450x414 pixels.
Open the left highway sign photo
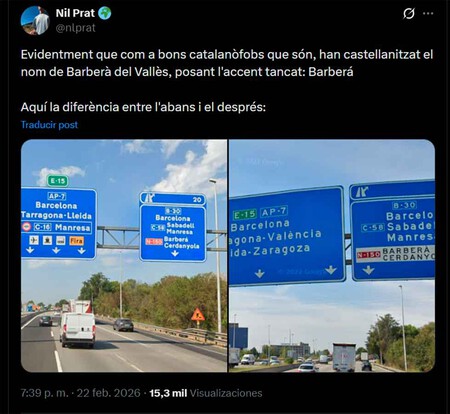124,256
